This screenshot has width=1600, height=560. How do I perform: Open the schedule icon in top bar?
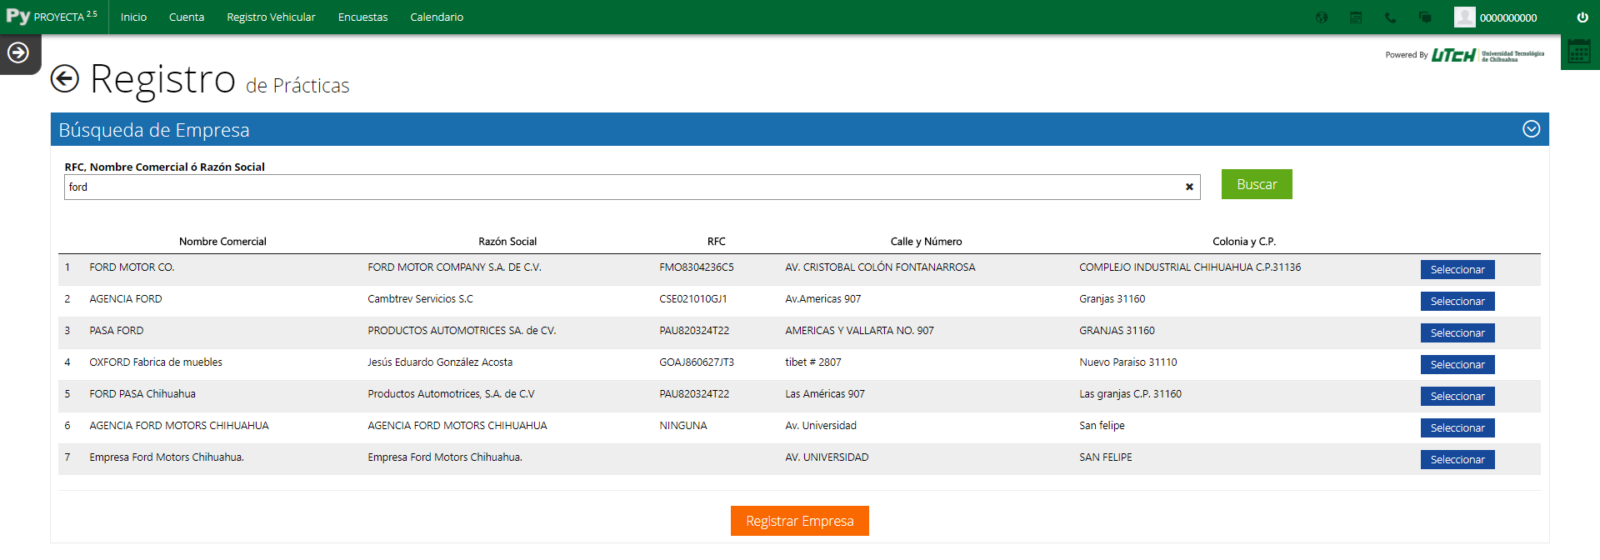[1356, 17]
